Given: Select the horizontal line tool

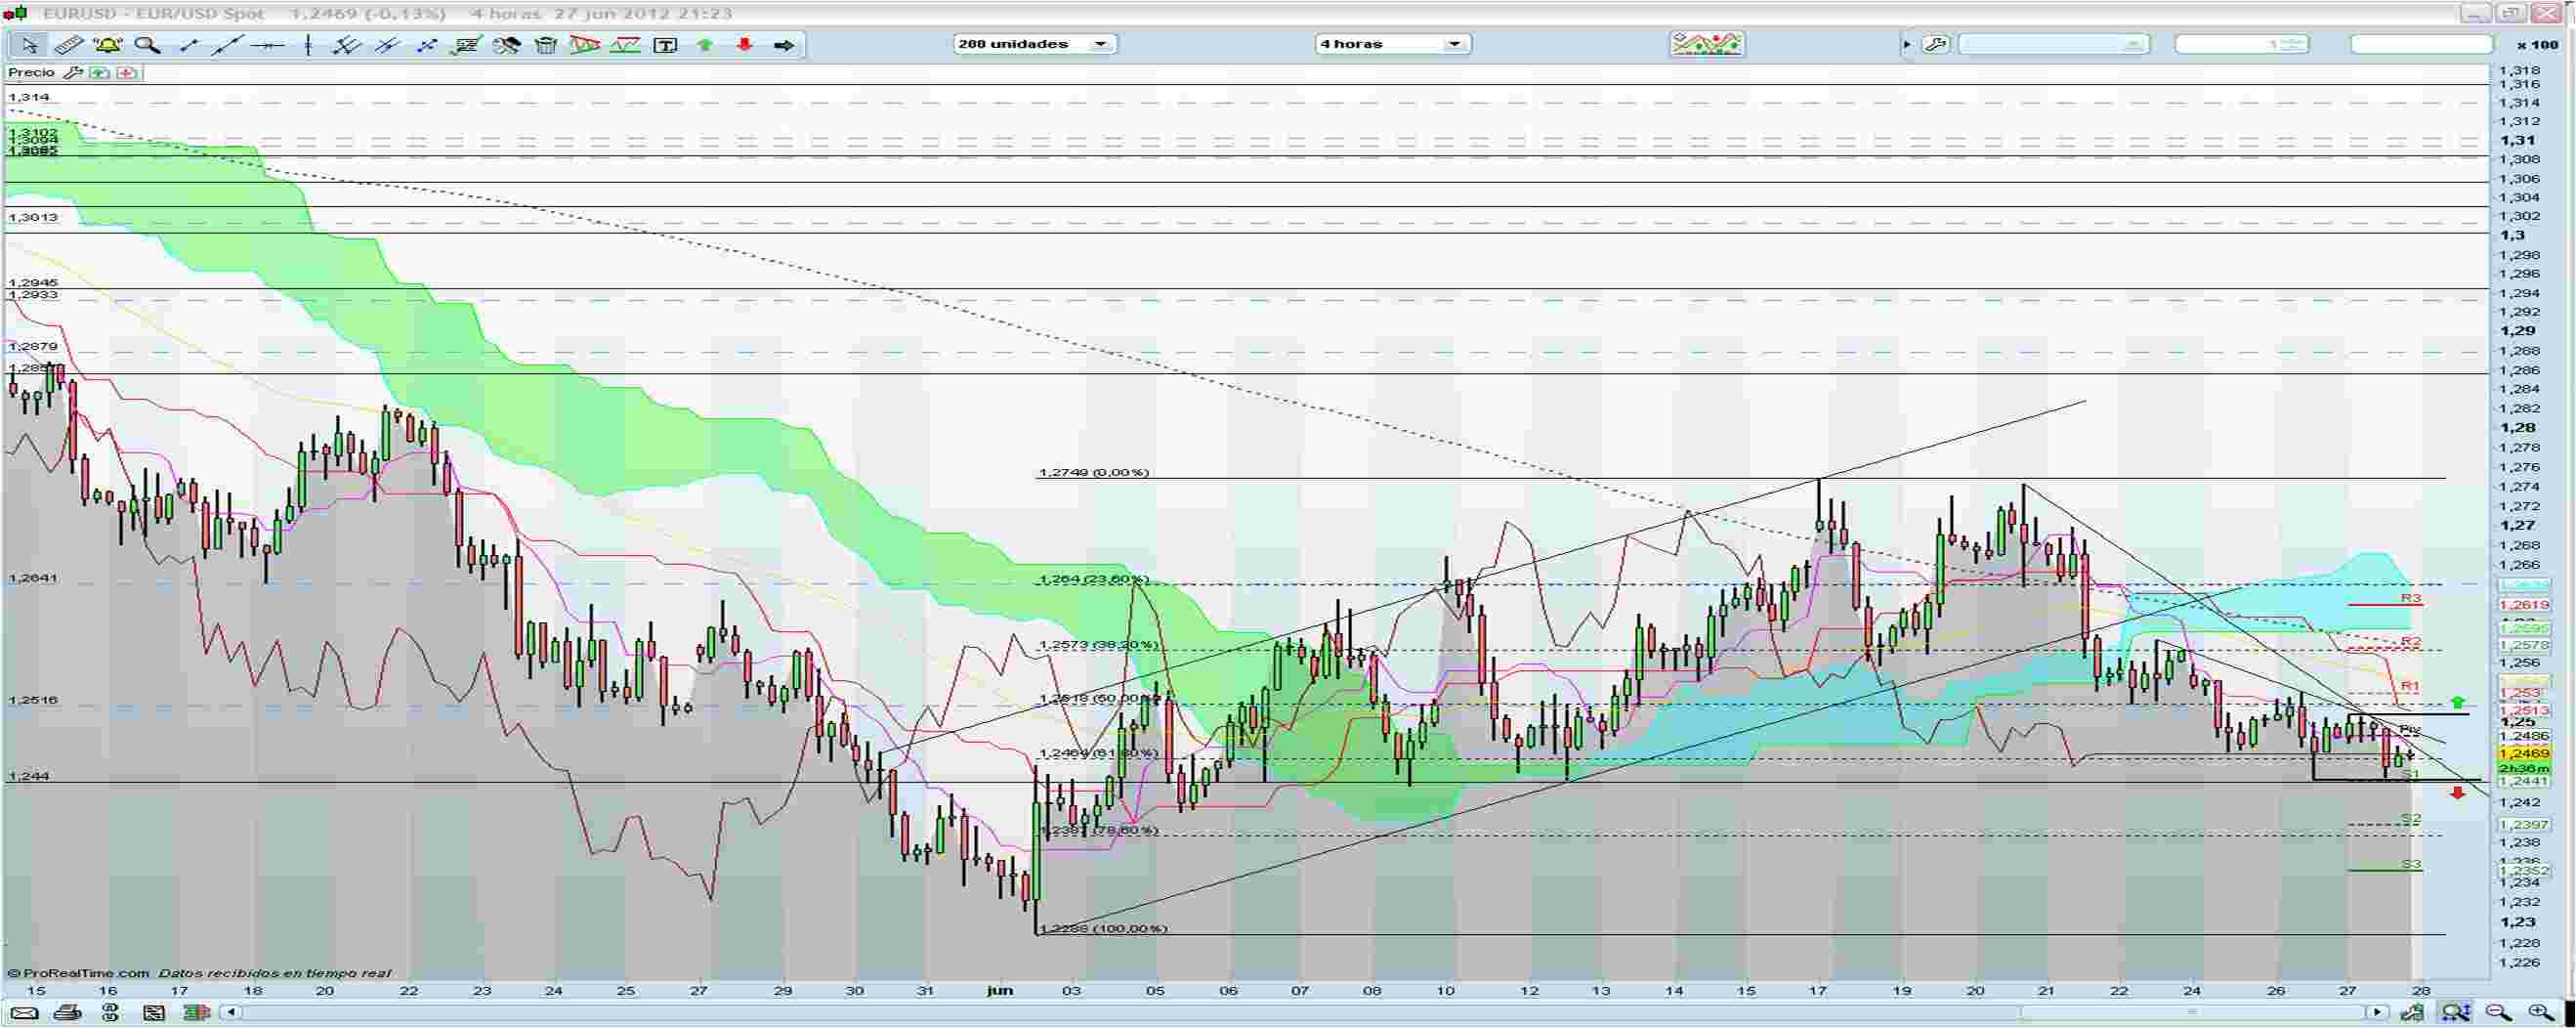Looking at the screenshot, I should pos(267,45).
